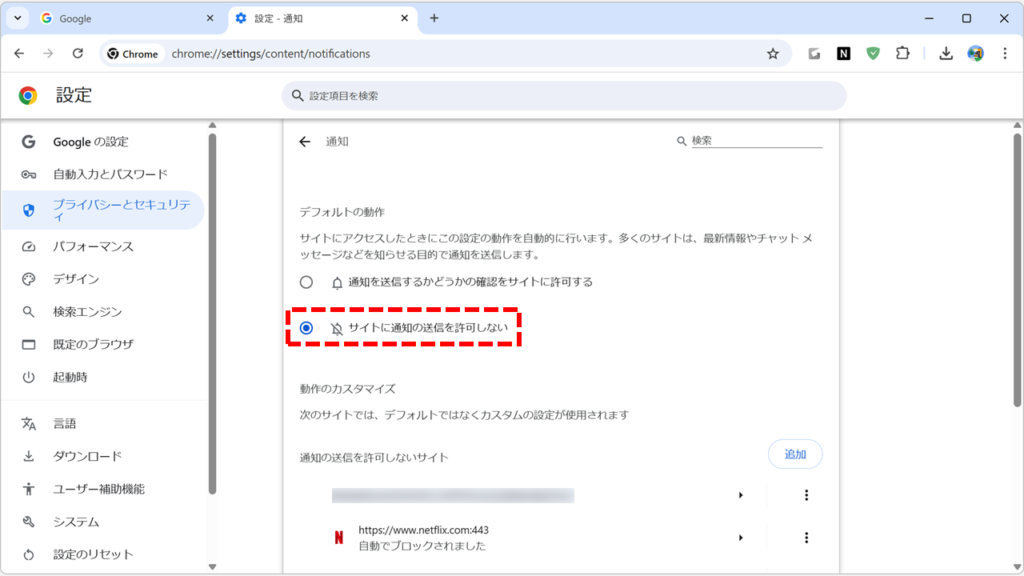The width and height of the screenshot is (1024, 576).
Task: Open デザイン settings
Action: 103,279
